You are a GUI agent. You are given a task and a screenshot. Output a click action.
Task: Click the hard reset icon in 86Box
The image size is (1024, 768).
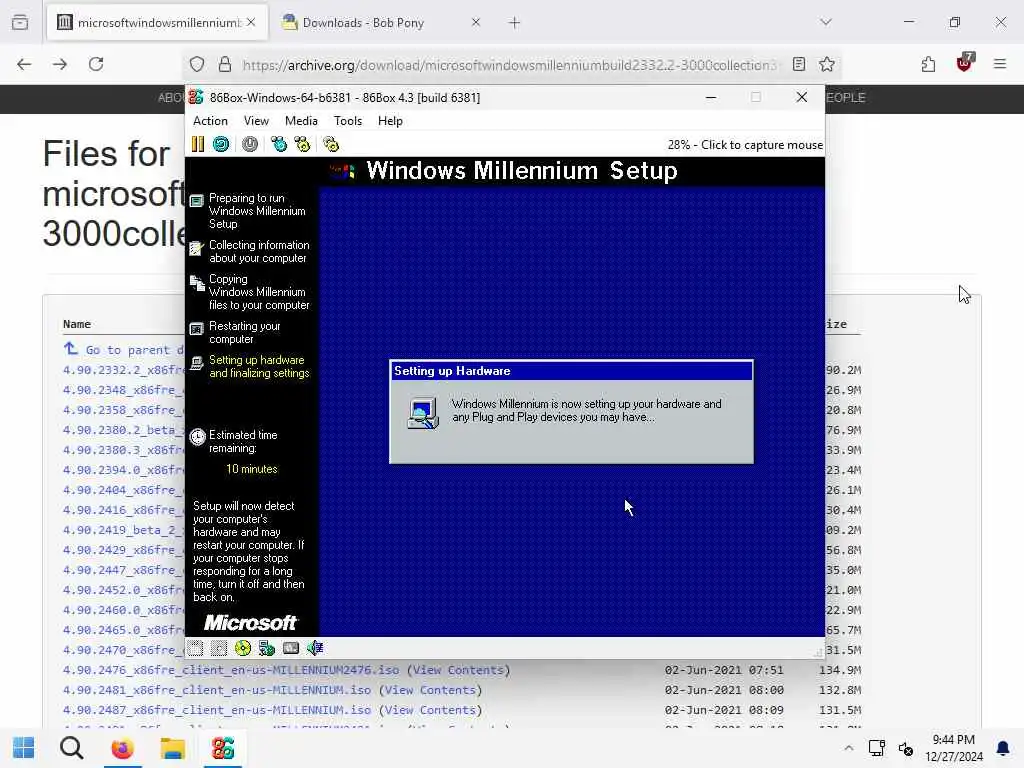coord(221,144)
